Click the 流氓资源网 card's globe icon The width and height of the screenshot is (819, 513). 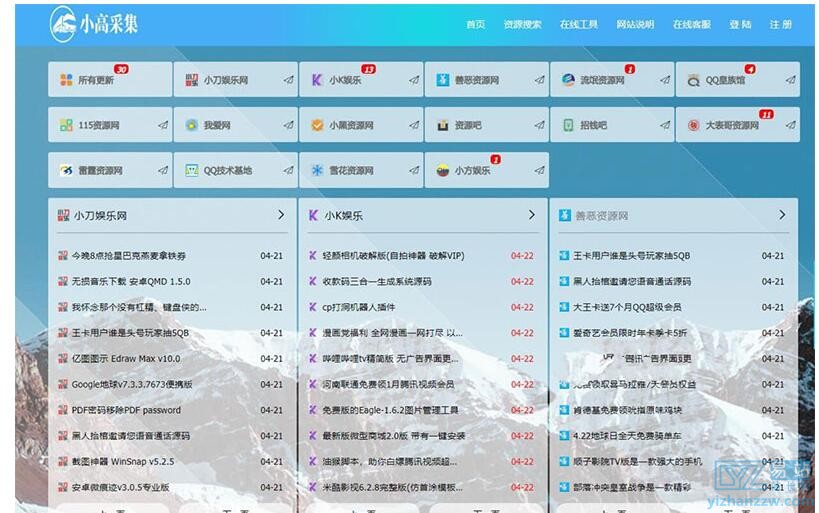click(568, 80)
